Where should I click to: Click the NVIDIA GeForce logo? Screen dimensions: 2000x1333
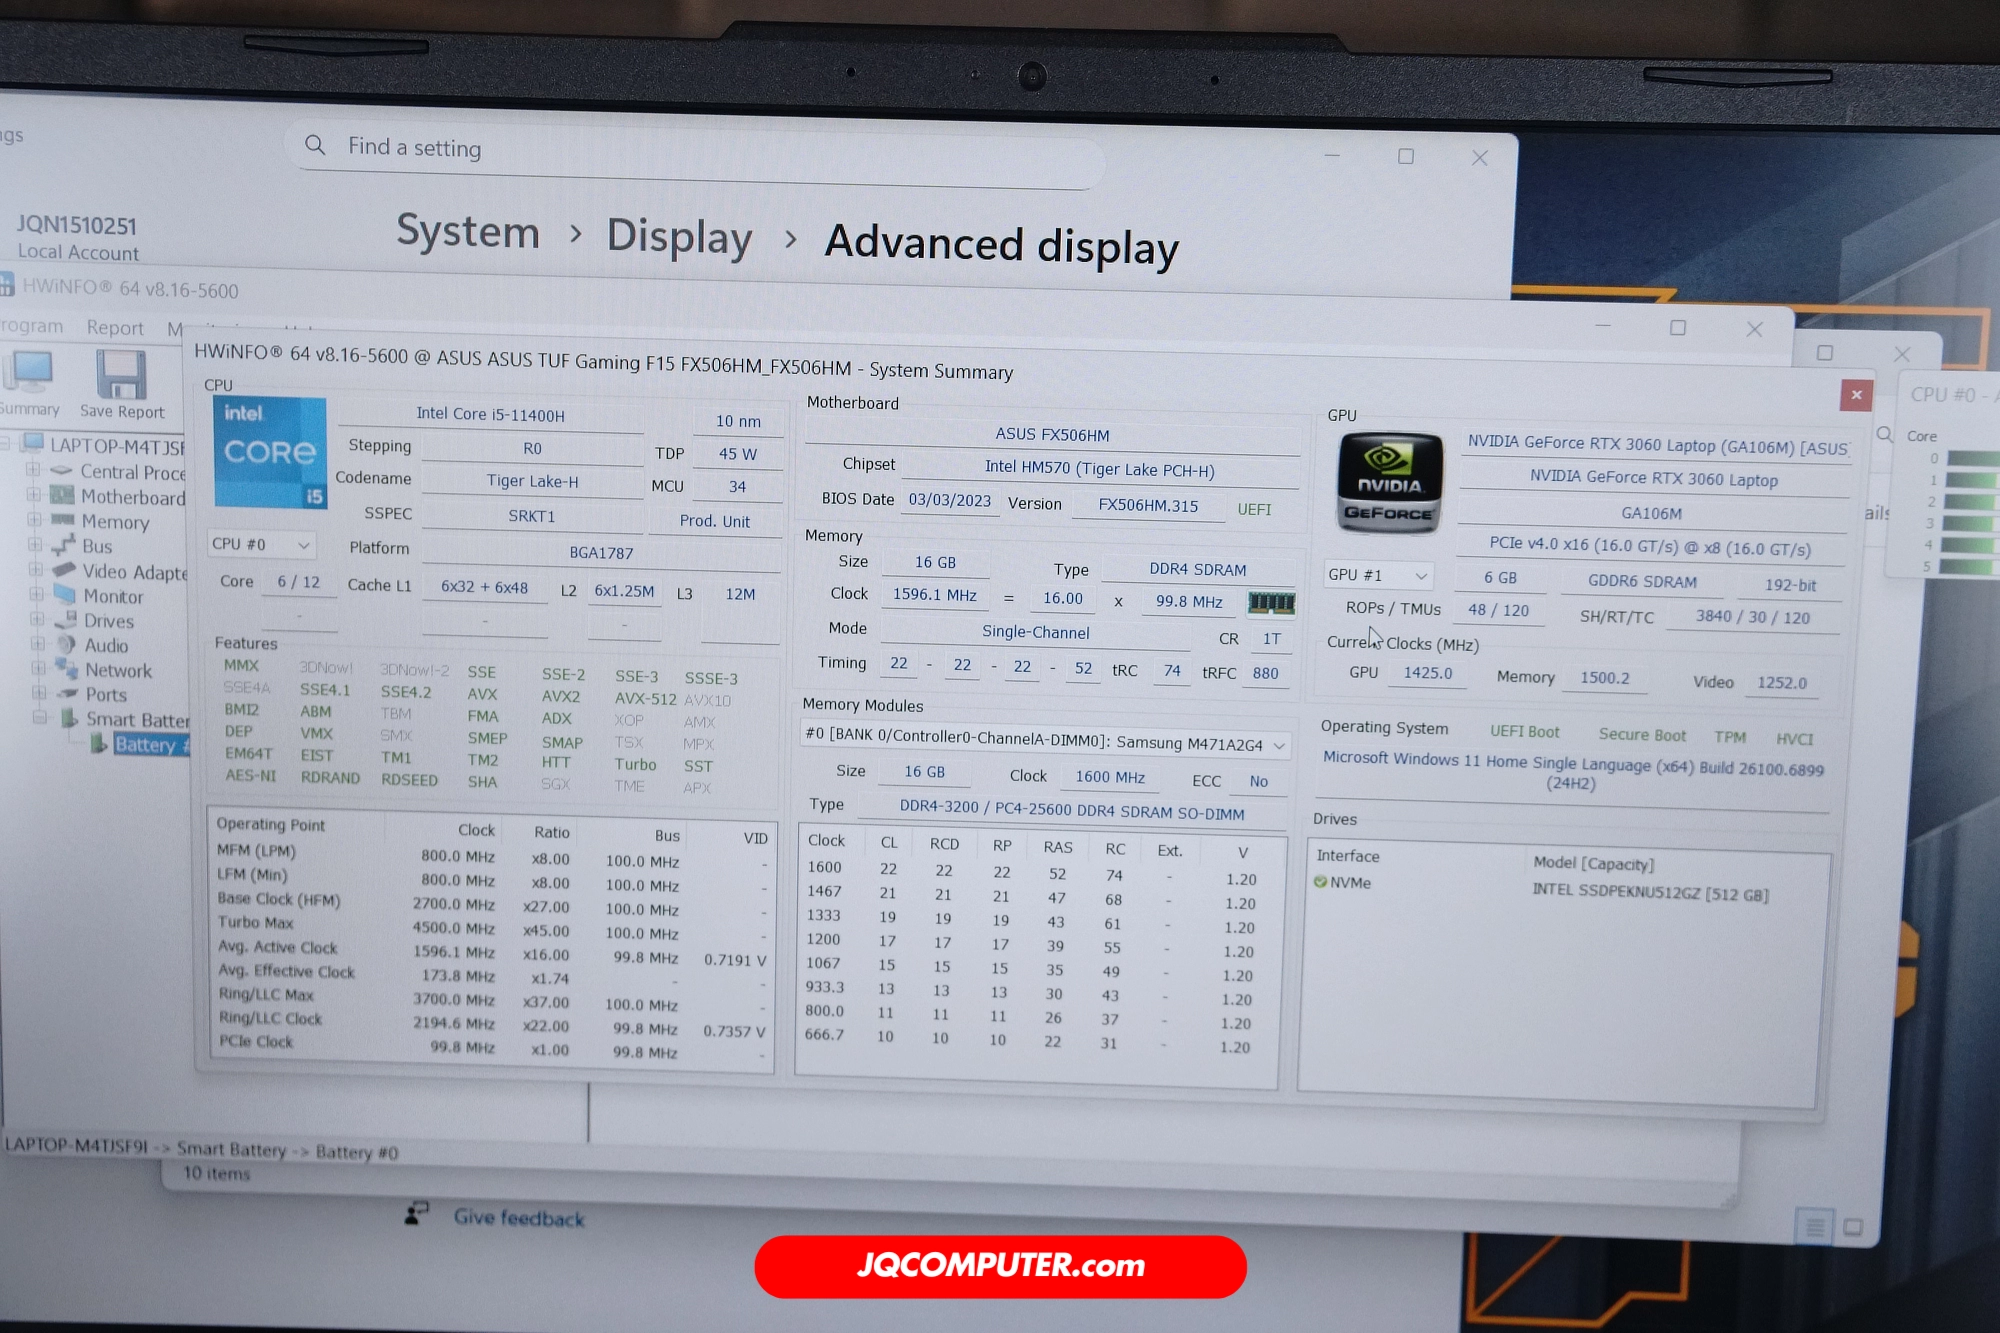[1389, 483]
